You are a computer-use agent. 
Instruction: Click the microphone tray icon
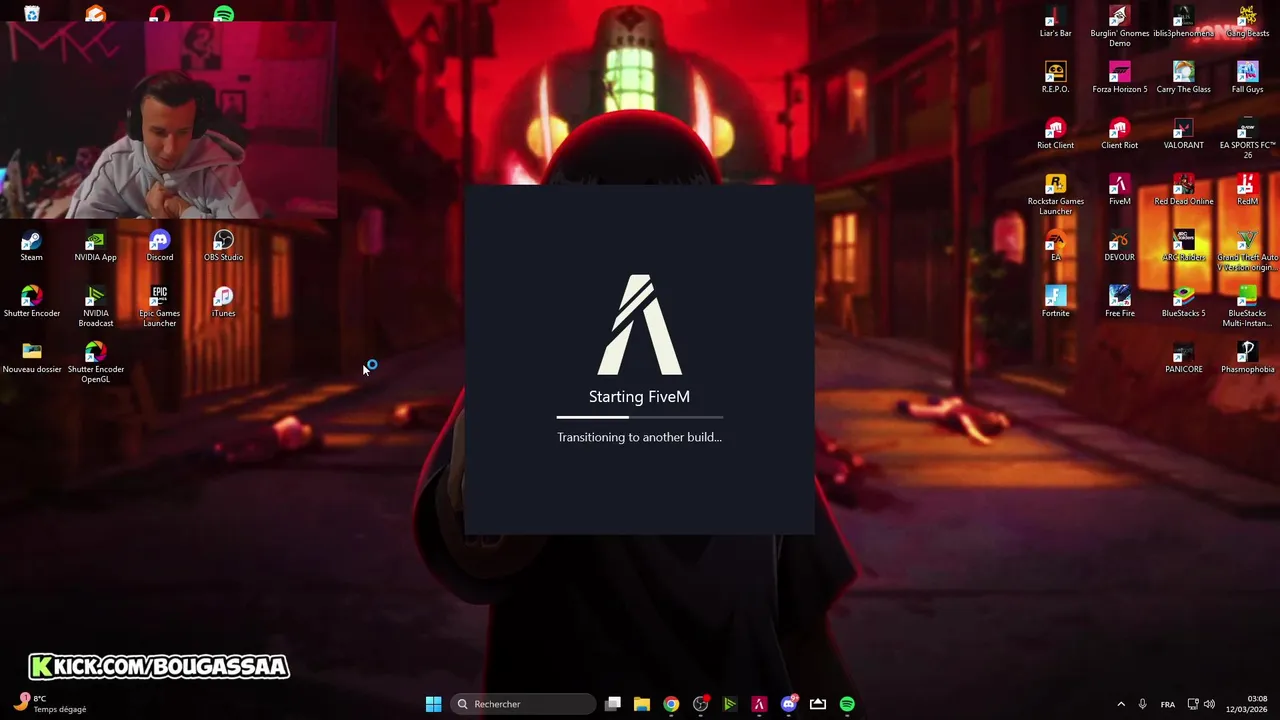pyautogui.click(x=1142, y=704)
